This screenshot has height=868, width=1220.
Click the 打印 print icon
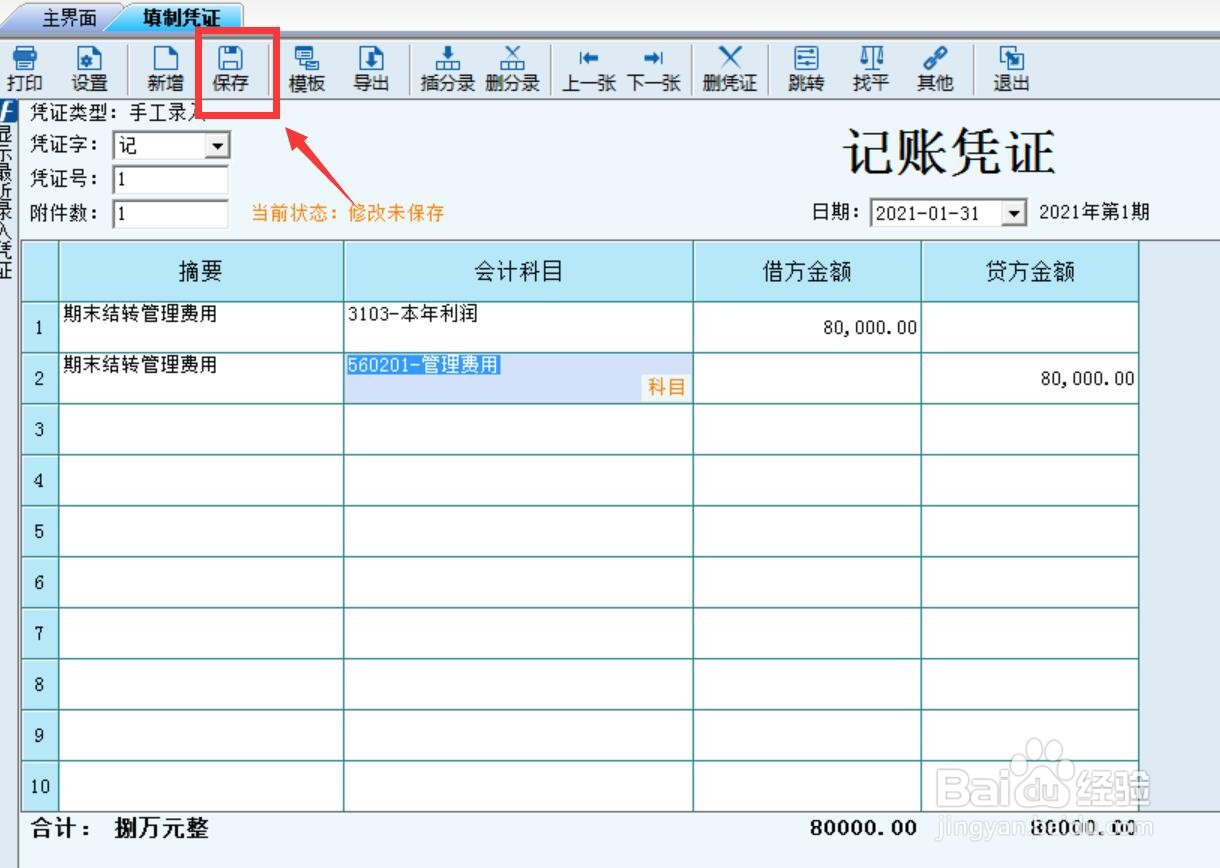[x=24, y=69]
